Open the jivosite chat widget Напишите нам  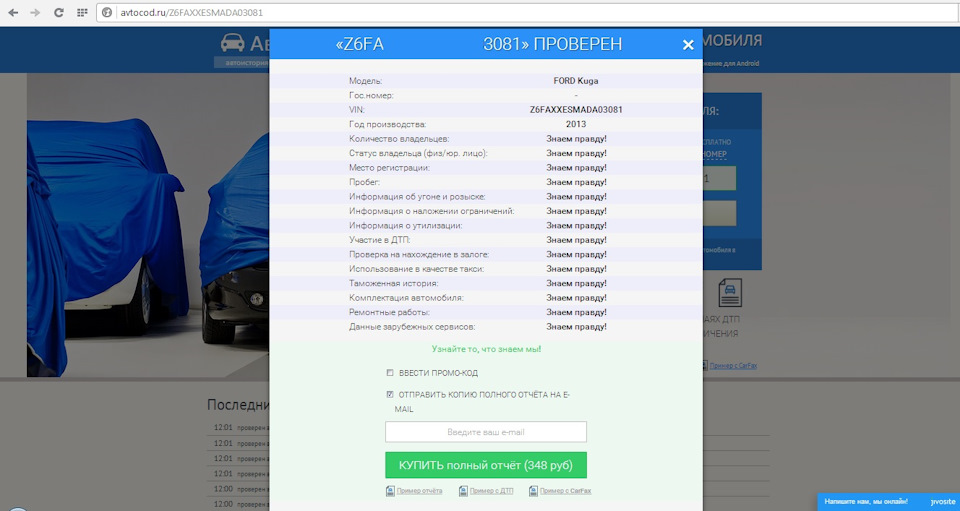(x=888, y=501)
